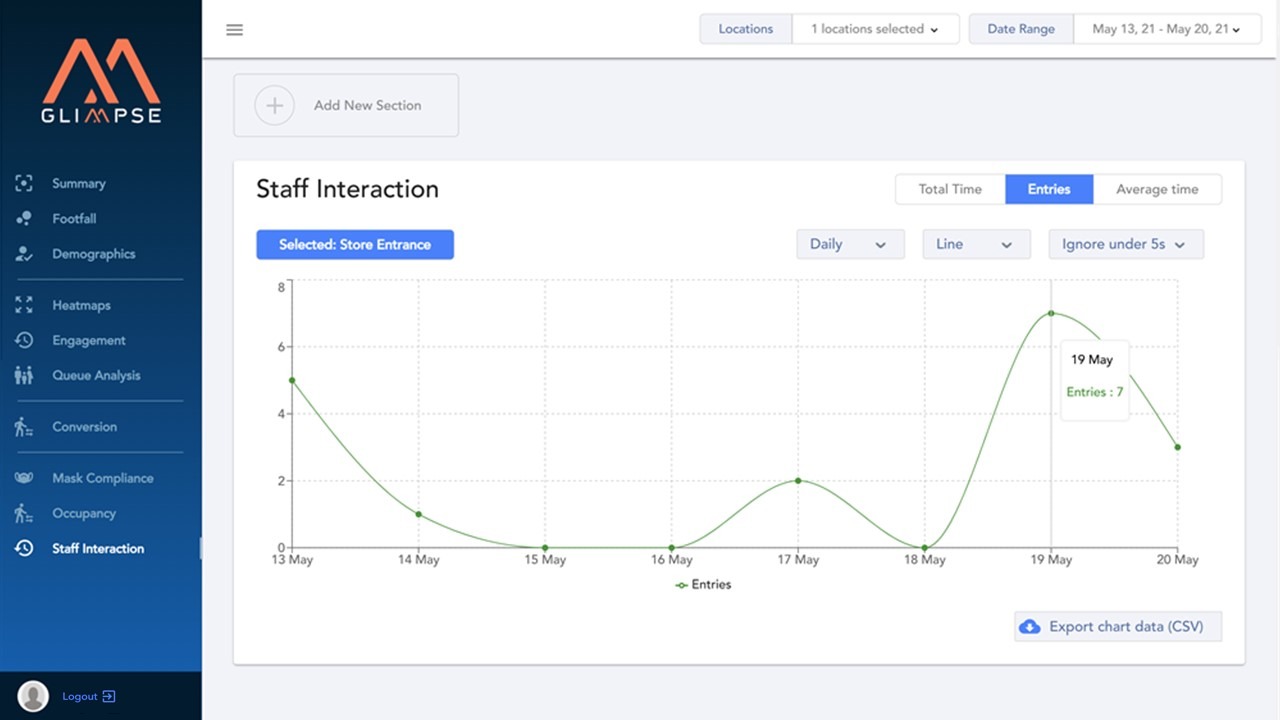Switch to the Total Time tab
This screenshot has height=720, width=1280.
pos(949,189)
